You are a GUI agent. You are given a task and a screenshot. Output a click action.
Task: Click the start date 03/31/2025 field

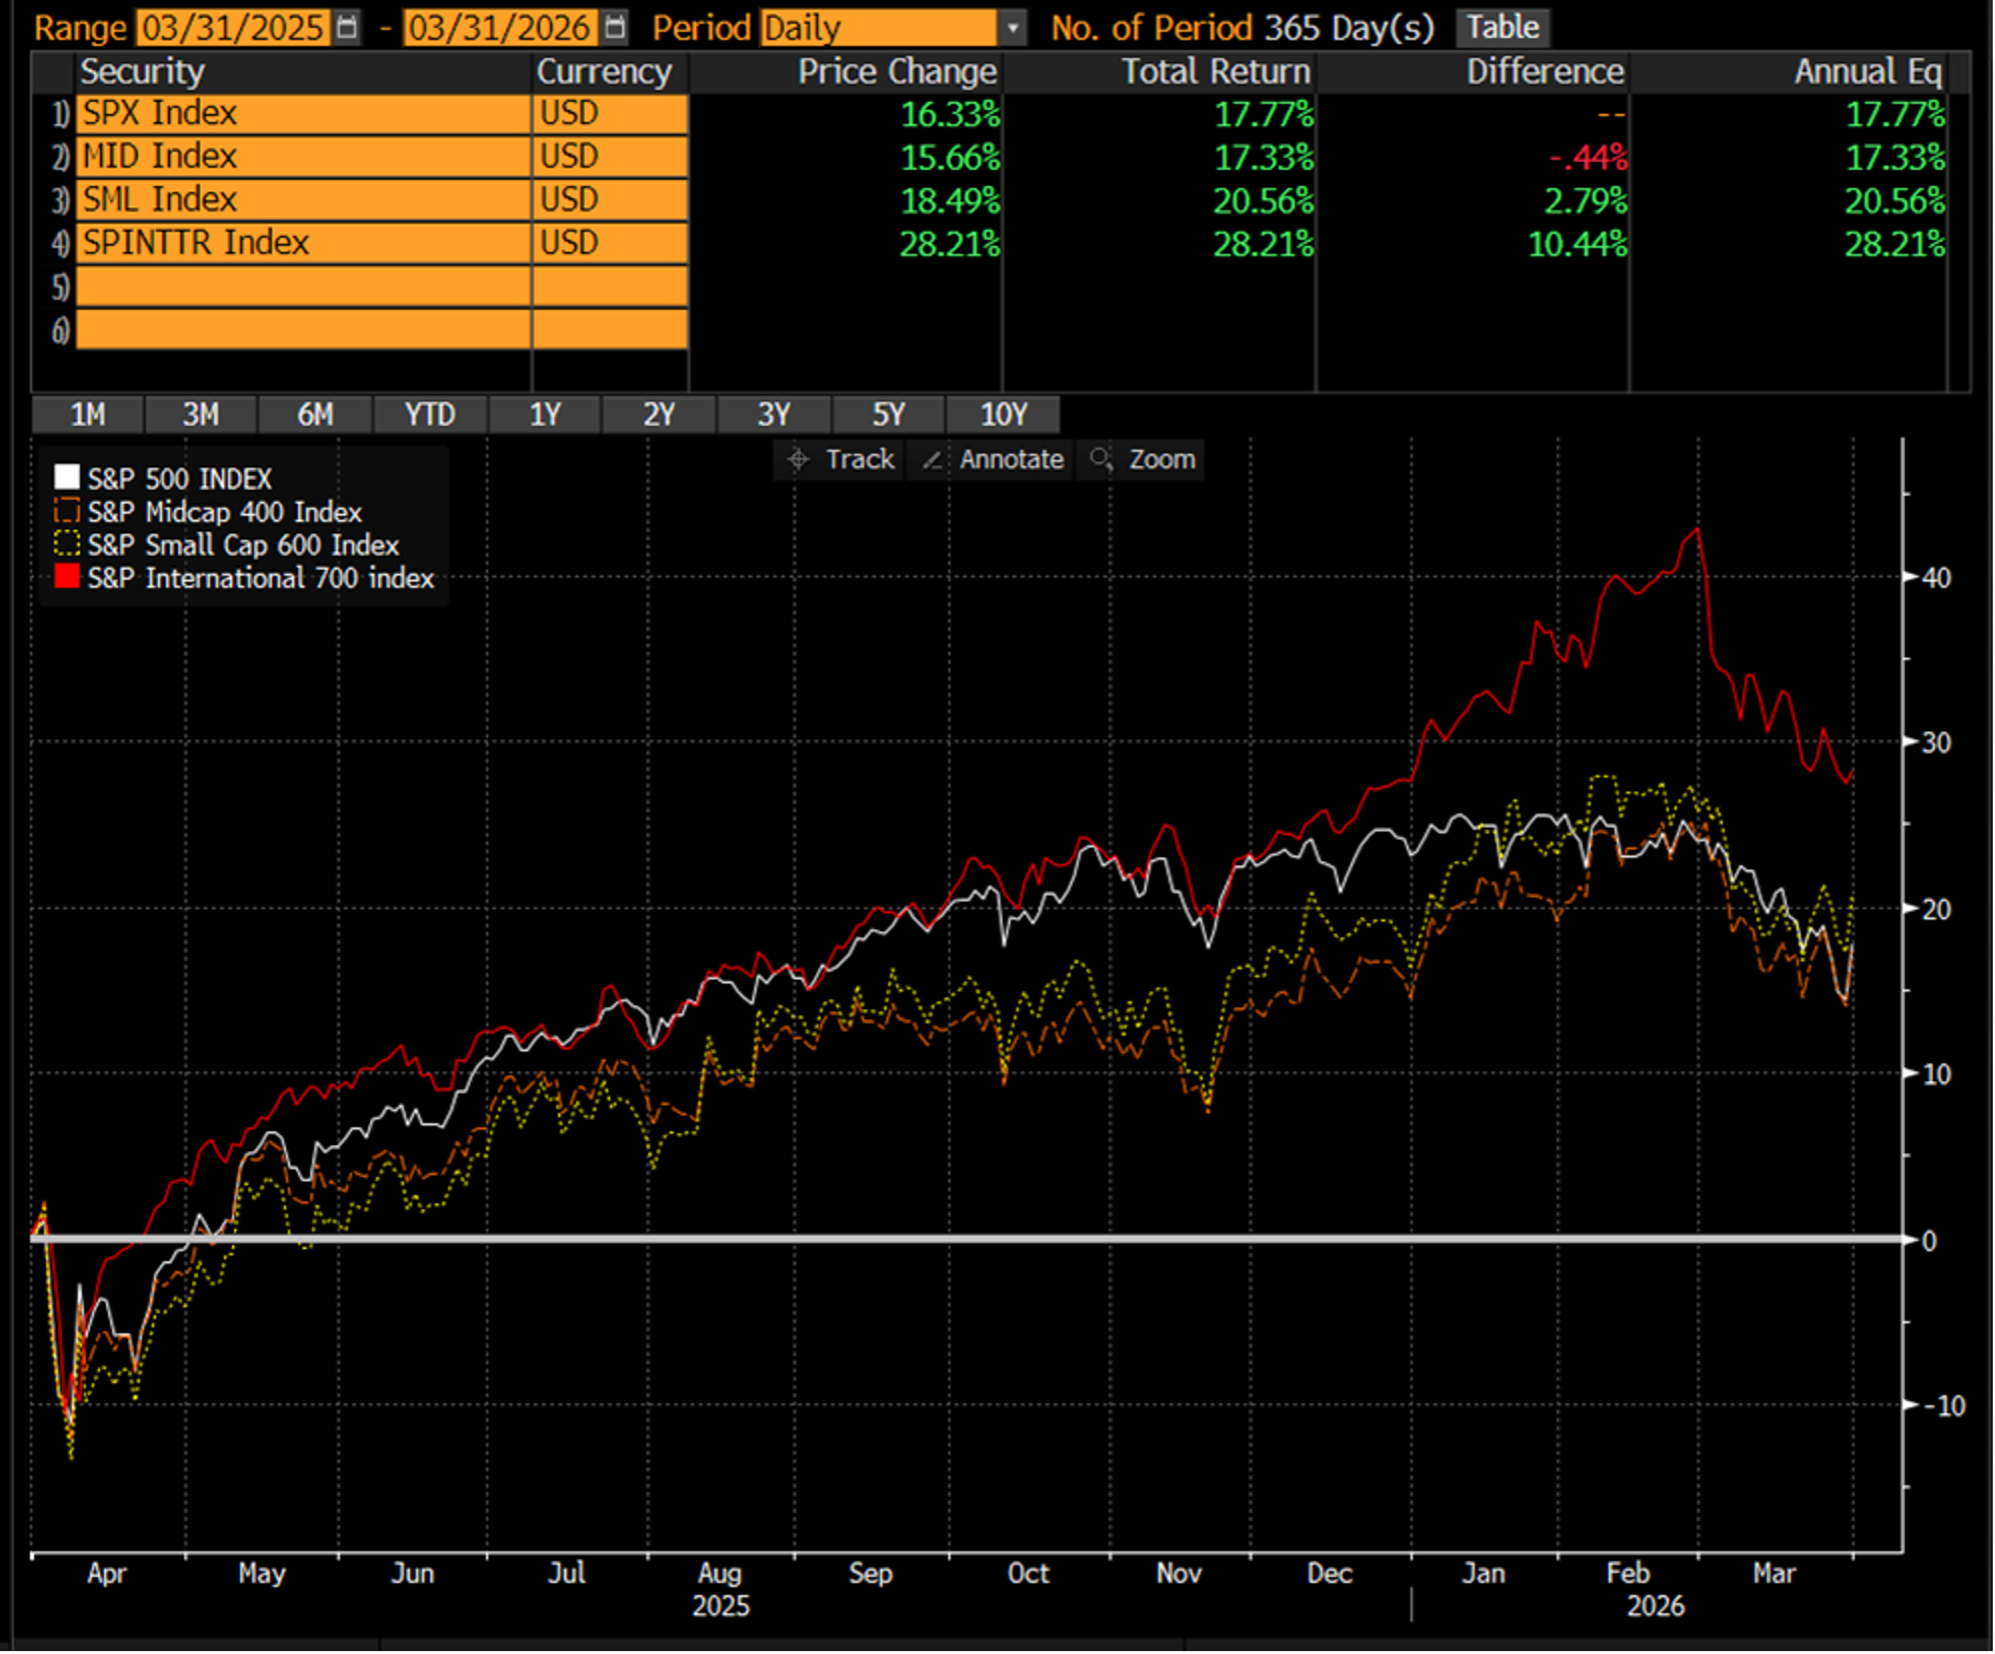[x=232, y=28]
